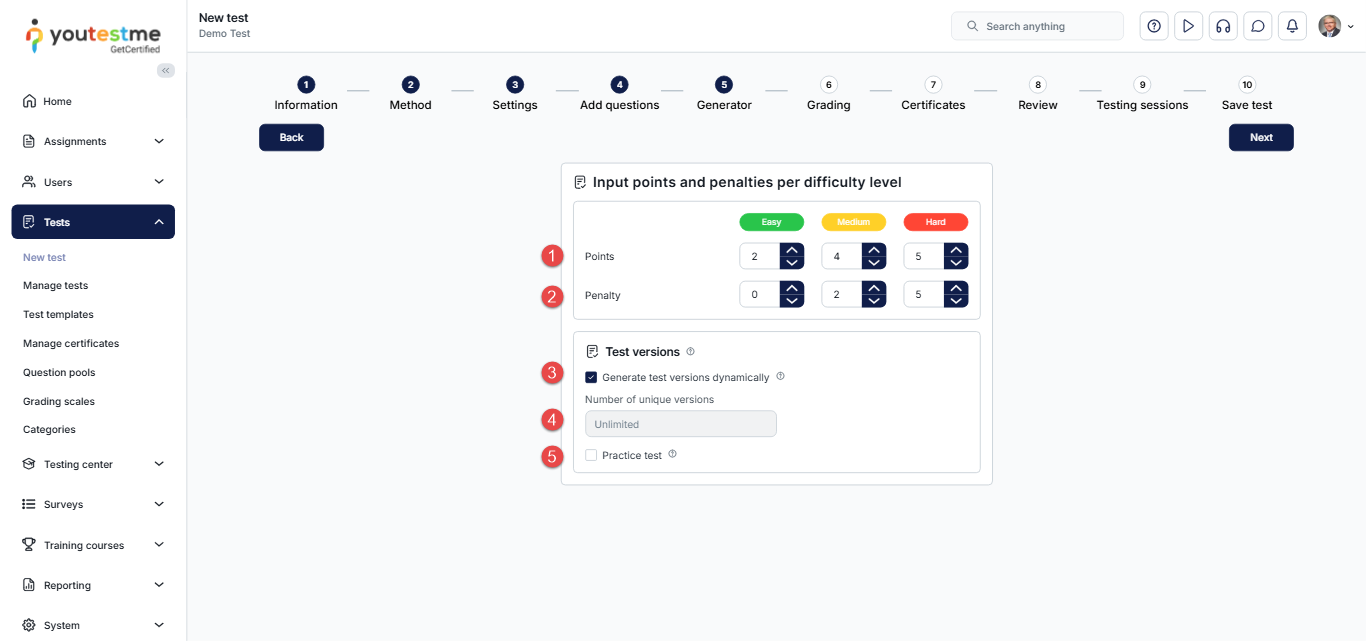Click the Next button

click(x=1261, y=138)
